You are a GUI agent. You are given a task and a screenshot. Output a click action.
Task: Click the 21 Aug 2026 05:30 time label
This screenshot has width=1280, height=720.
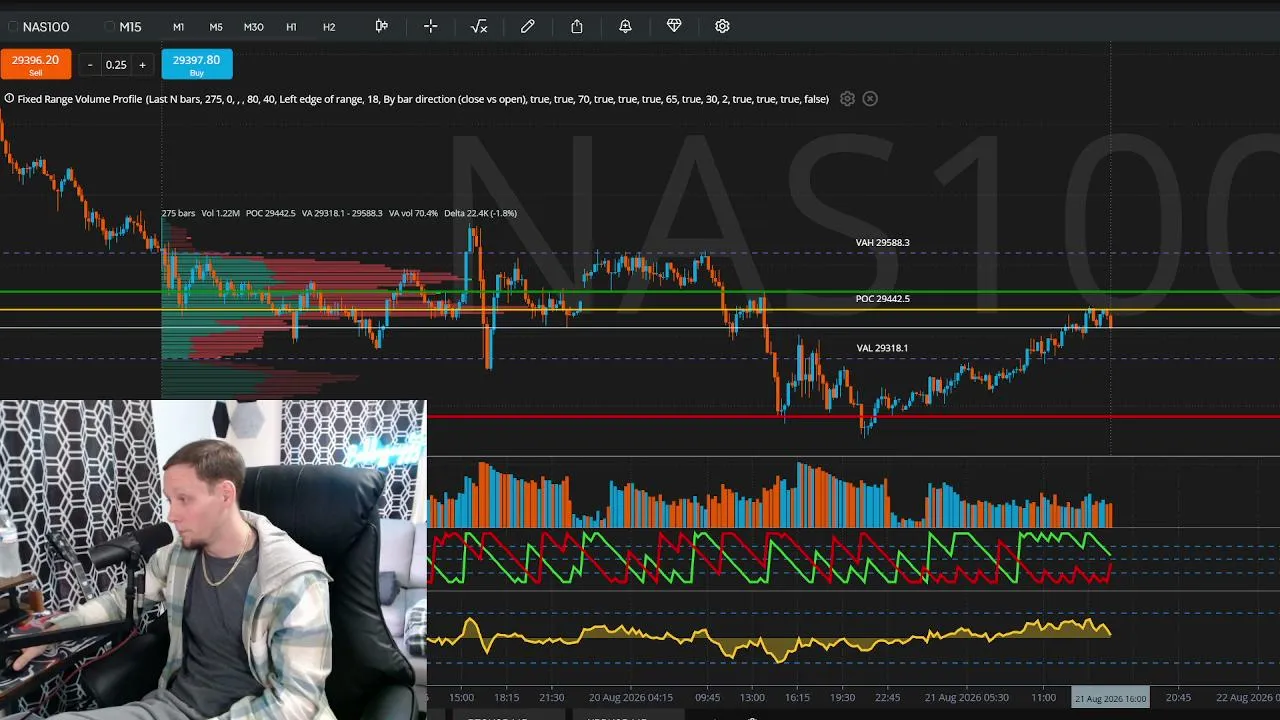click(967, 698)
